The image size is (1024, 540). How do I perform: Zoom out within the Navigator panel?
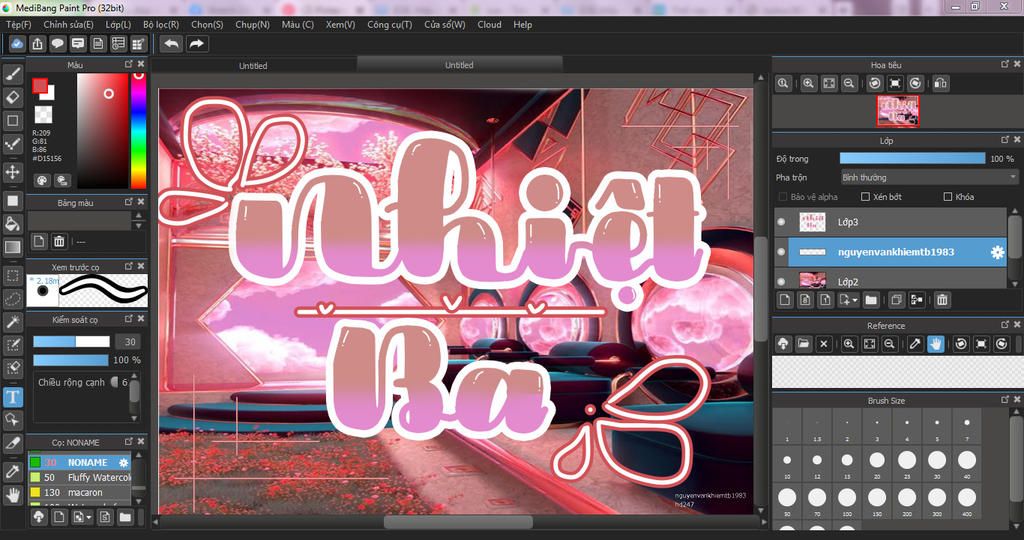[849, 83]
